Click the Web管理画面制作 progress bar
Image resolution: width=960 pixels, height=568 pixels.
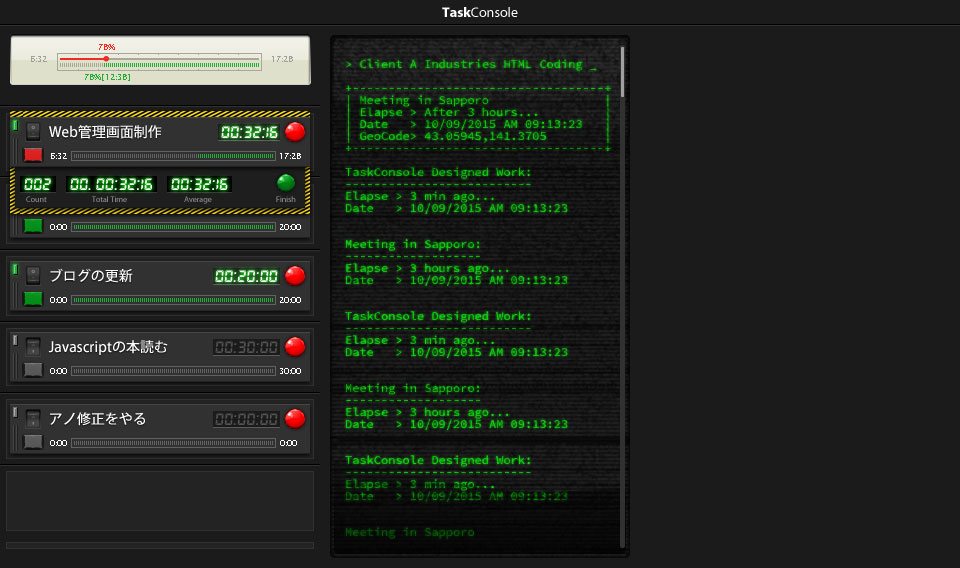tap(173, 156)
